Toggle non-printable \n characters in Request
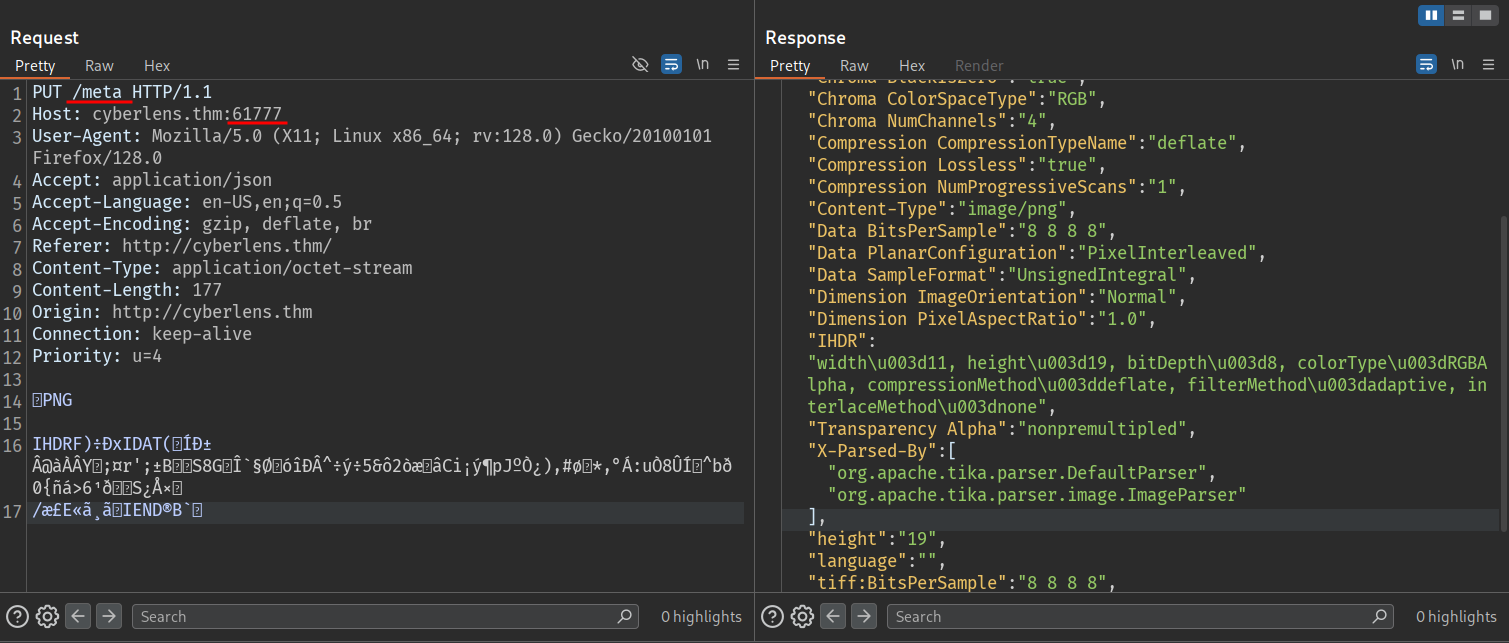This screenshot has width=1509, height=643. point(703,65)
